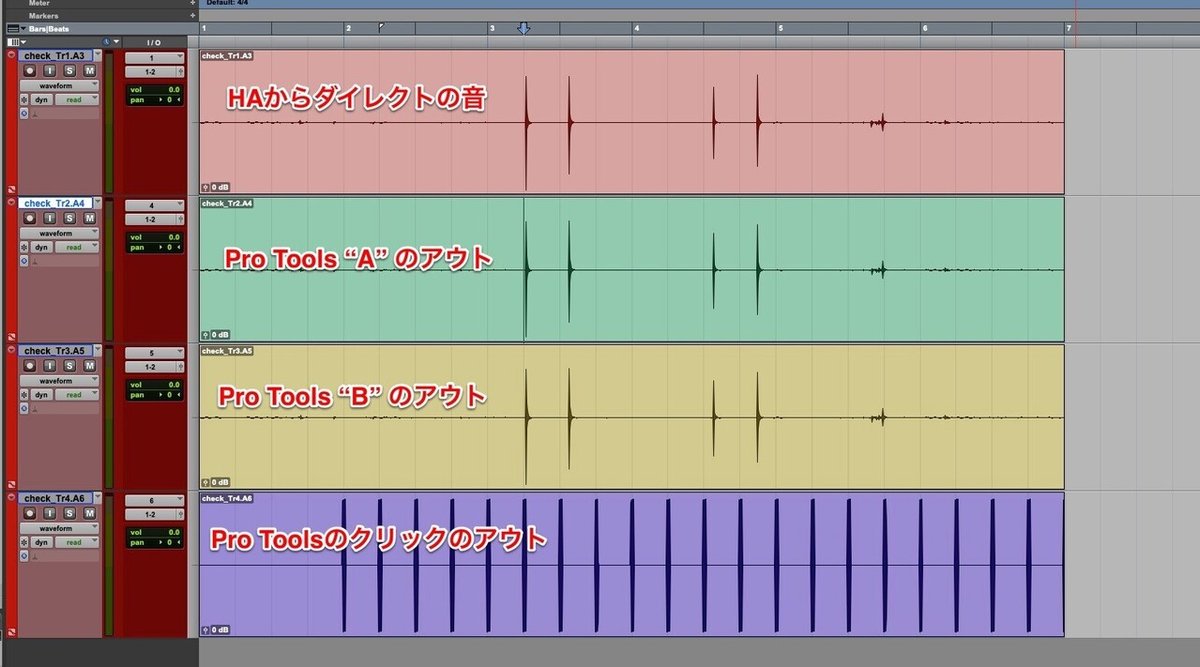Click the vol field on check_Tr3.A5
The image size is (1200, 667).
click(x=155, y=383)
